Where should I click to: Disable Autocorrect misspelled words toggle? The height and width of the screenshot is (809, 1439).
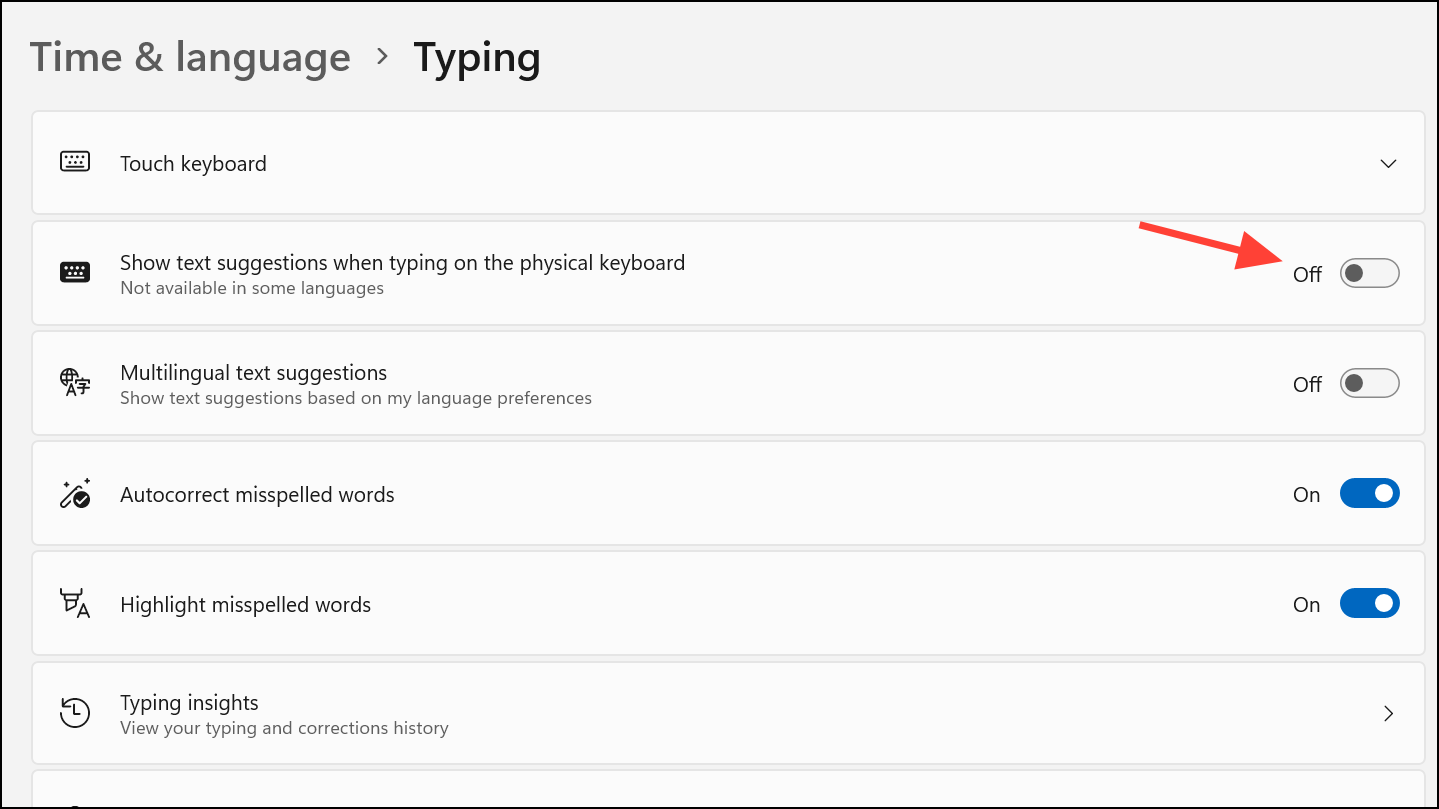coord(1369,493)
